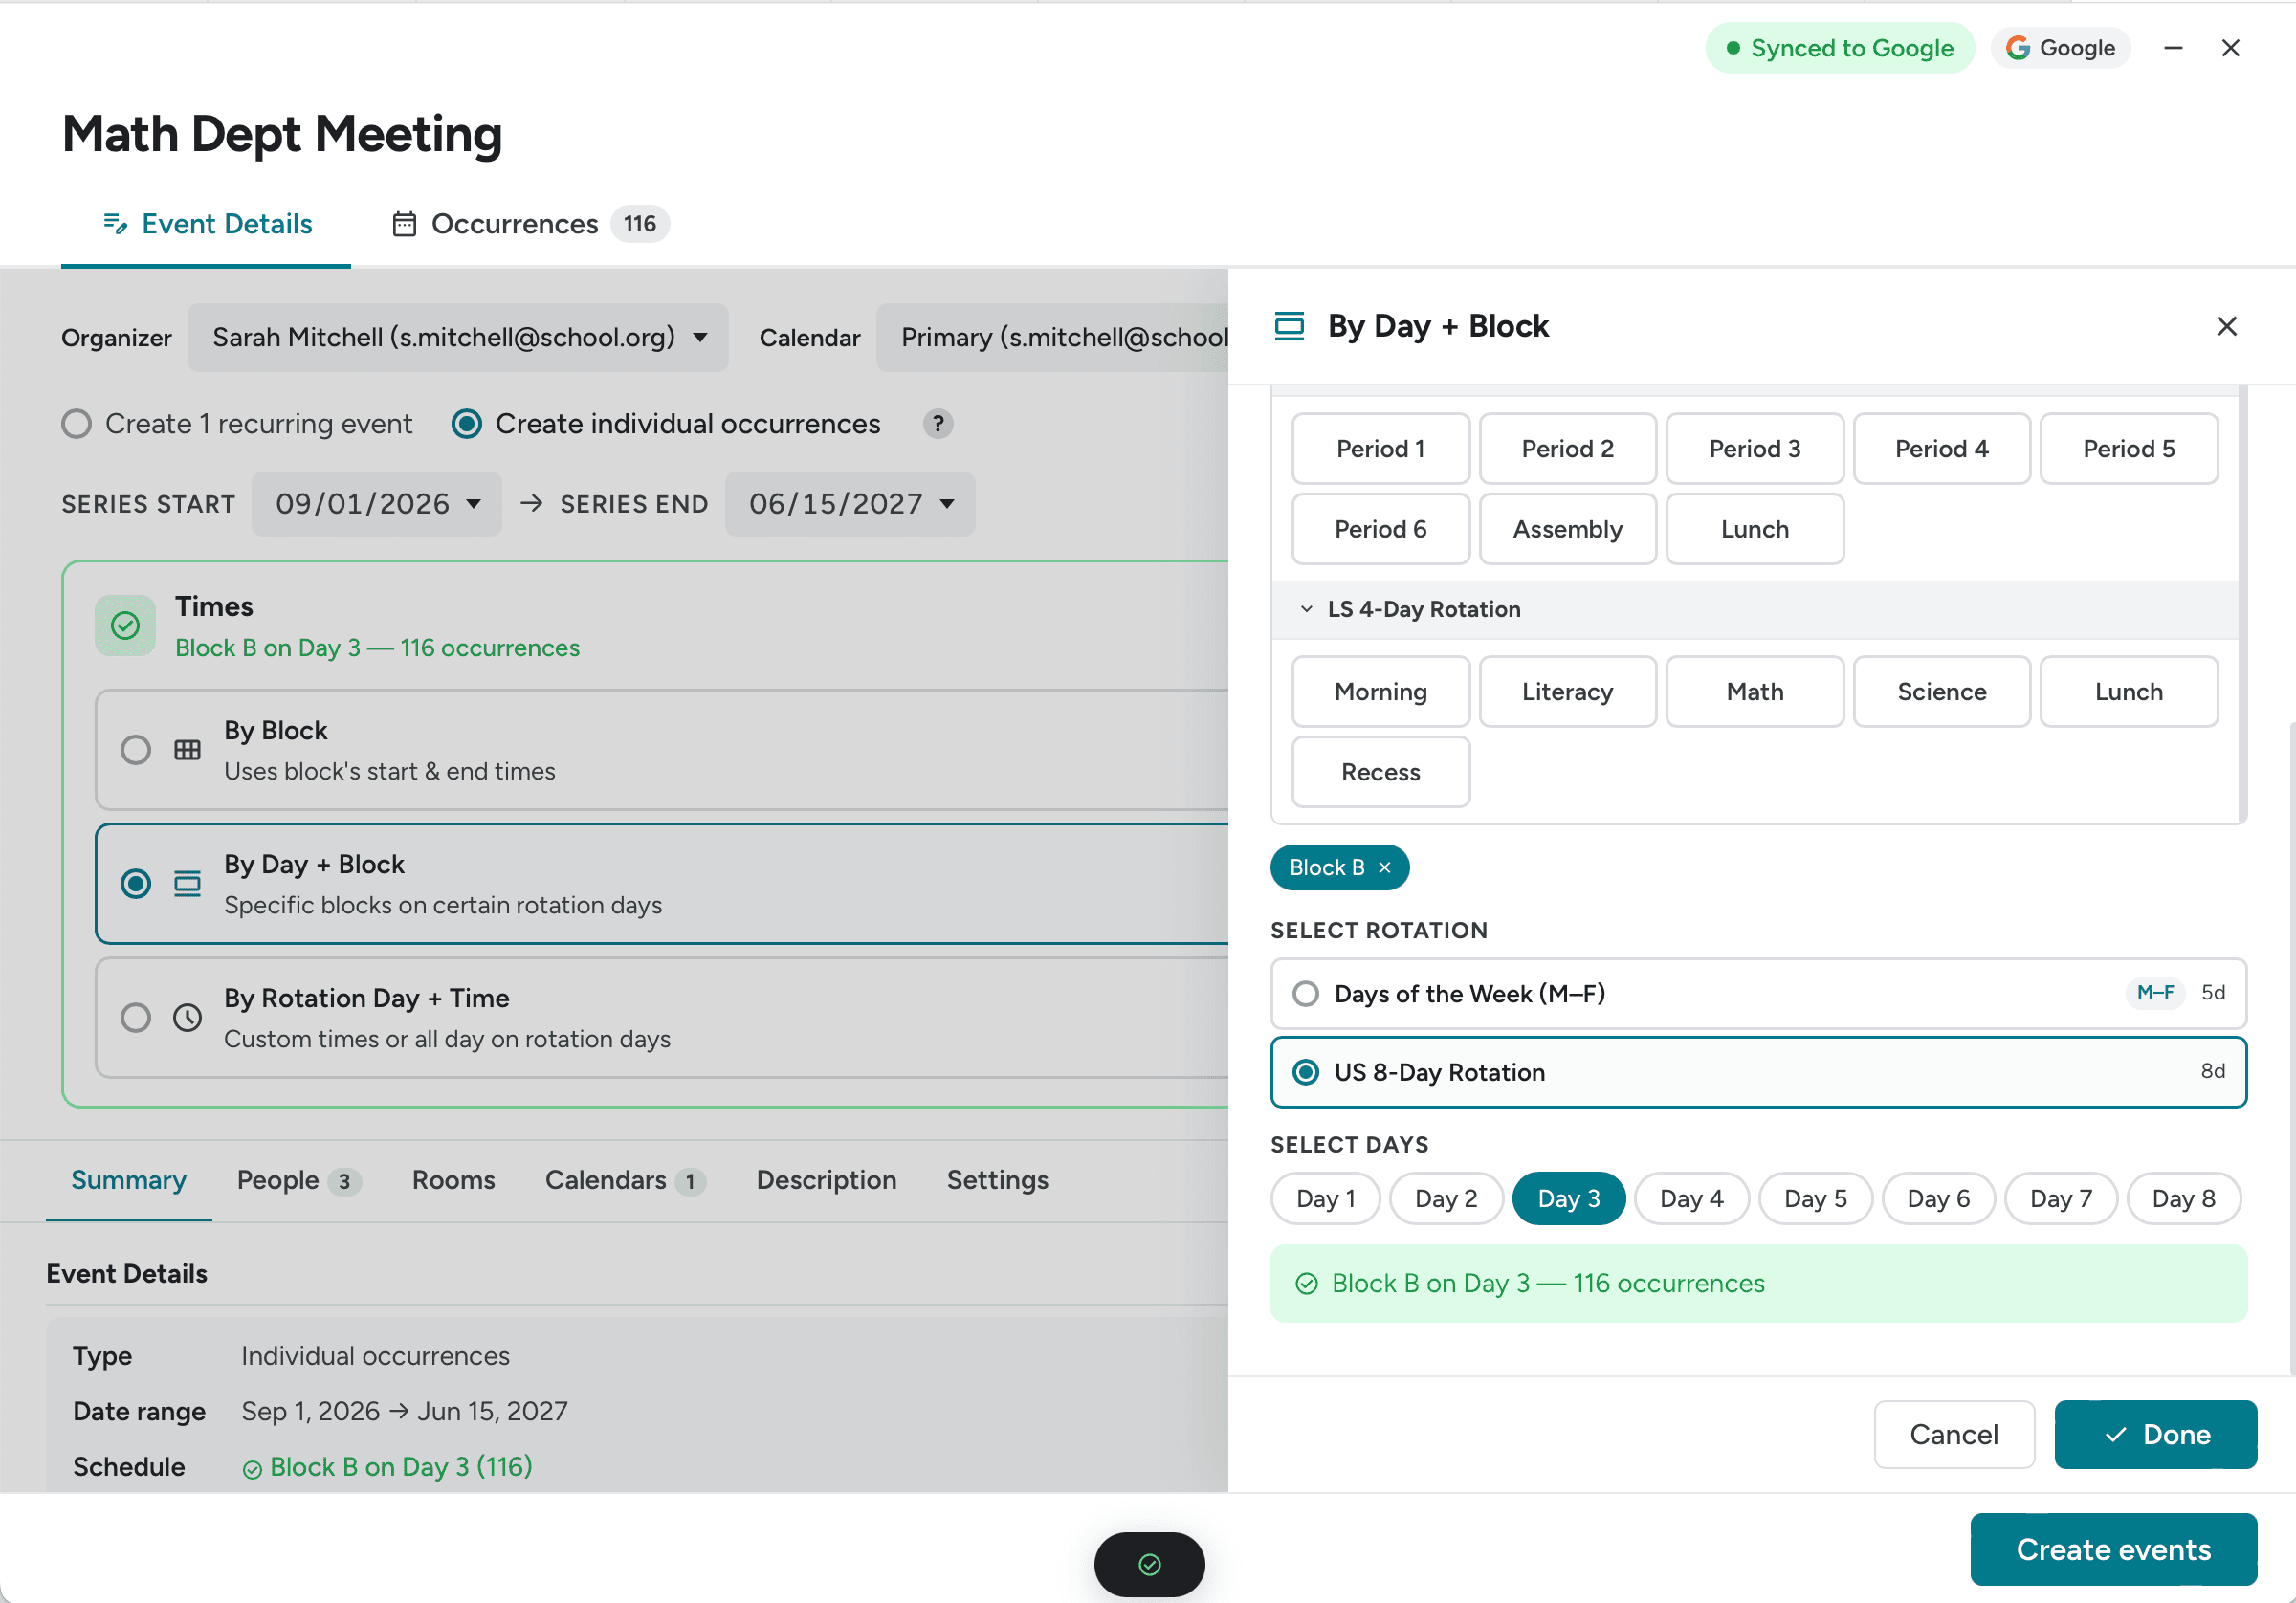Click the Google sync button
This screenshot has height=1603, width=2296.
(x=2060, y=47)
